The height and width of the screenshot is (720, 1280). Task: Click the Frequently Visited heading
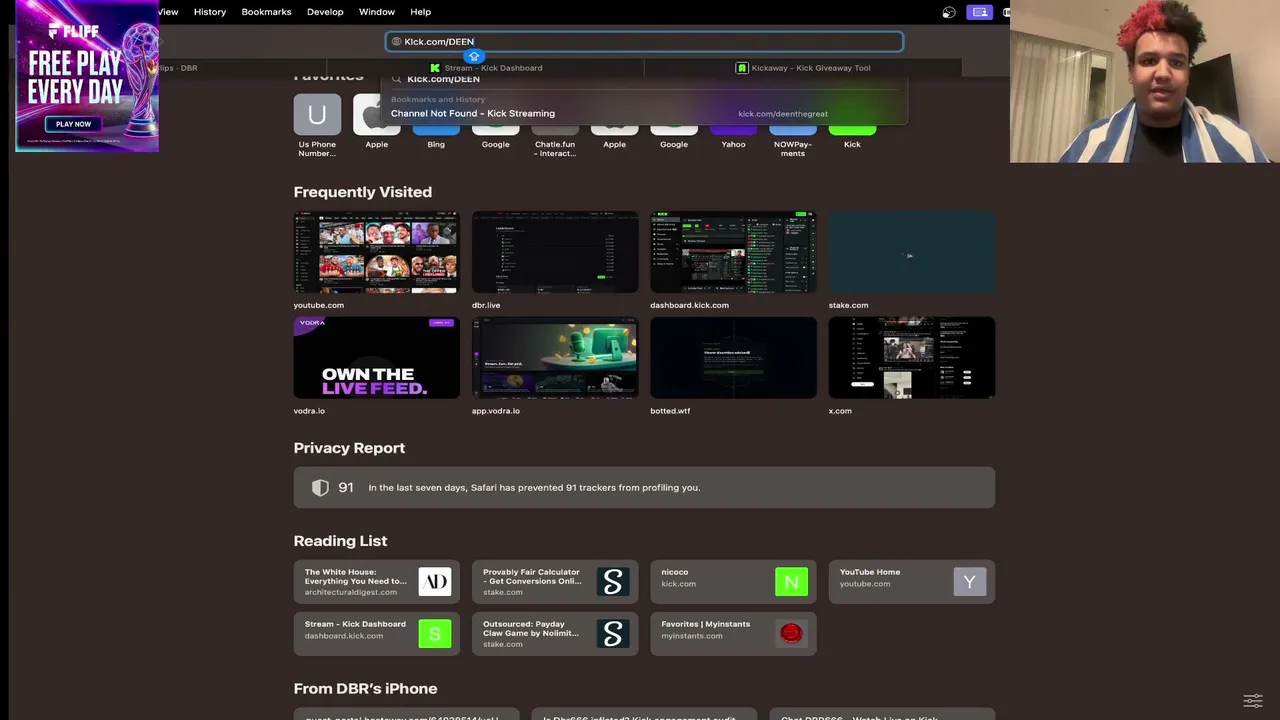[x=363, y=192]
